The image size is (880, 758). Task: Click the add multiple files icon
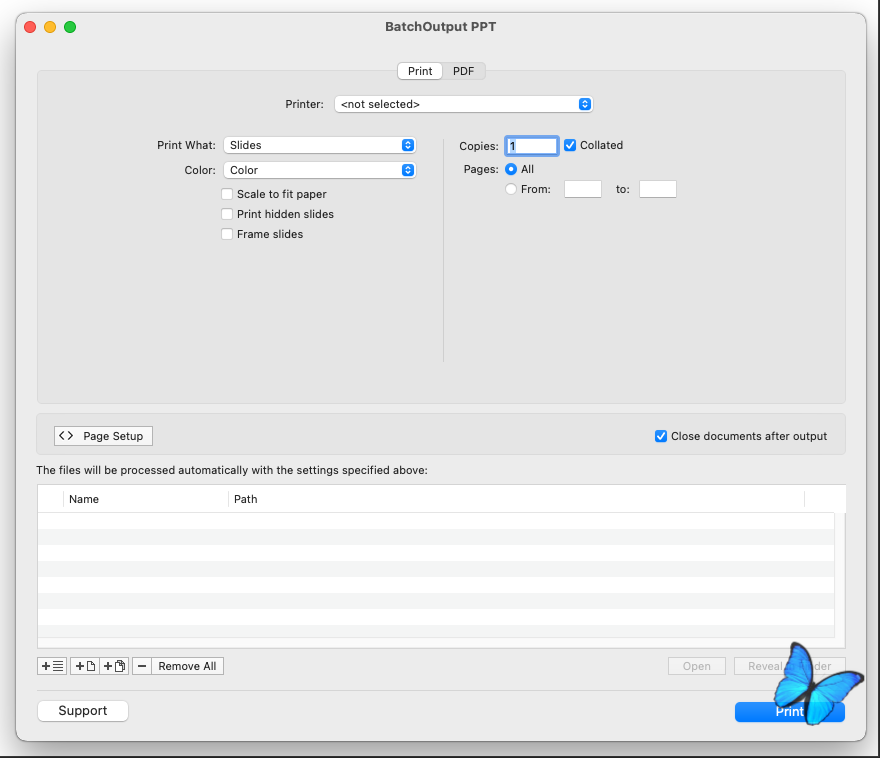coord(114,666)
